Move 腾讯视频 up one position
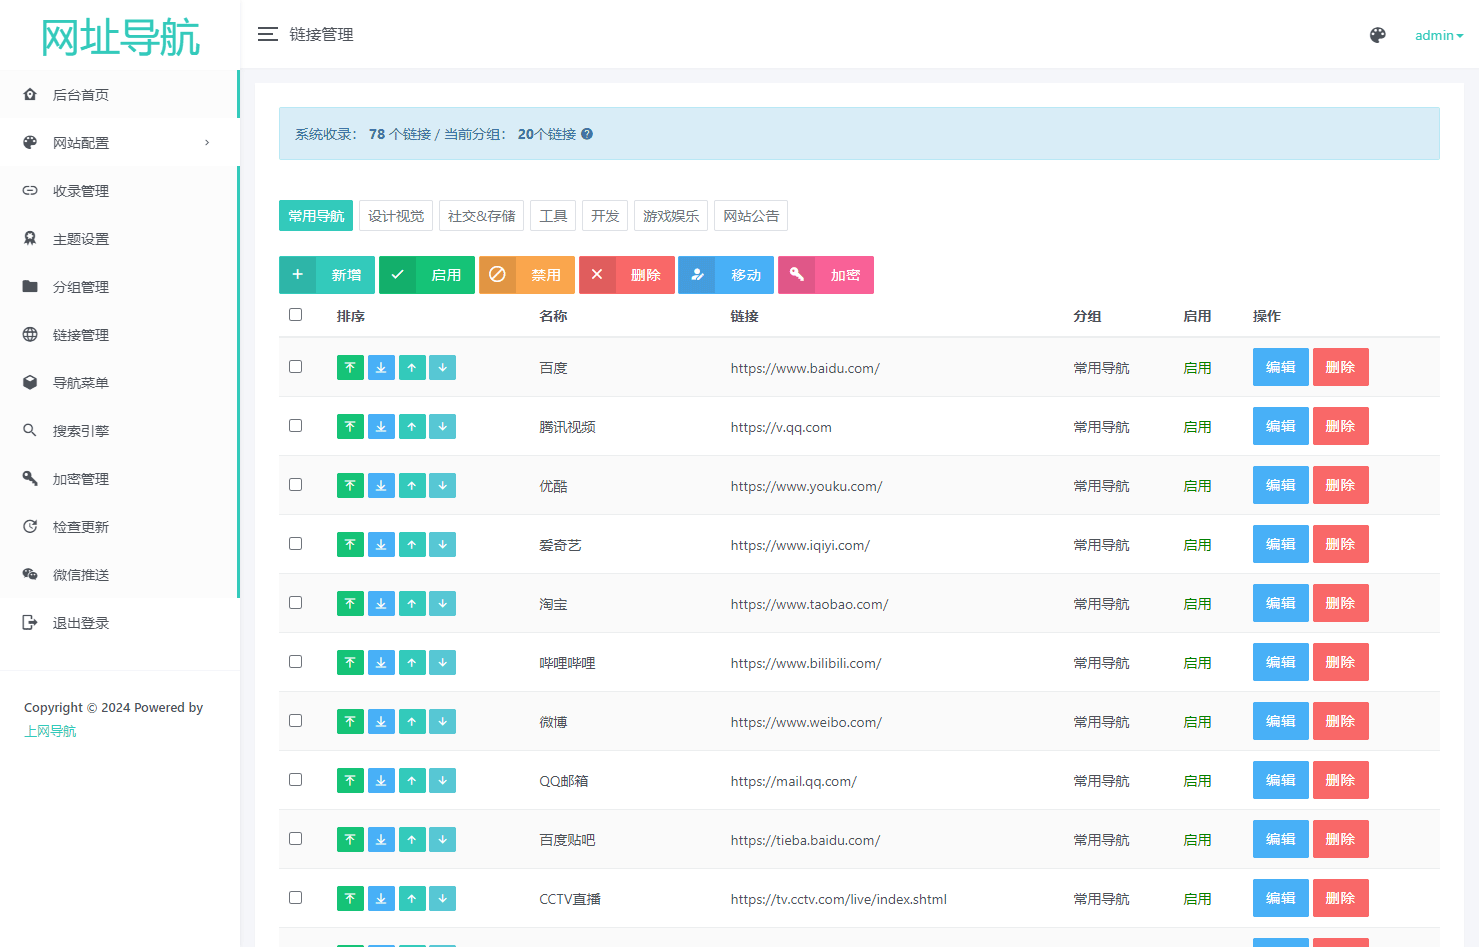Screen dimensions: 1479x947 click(412, 427)
